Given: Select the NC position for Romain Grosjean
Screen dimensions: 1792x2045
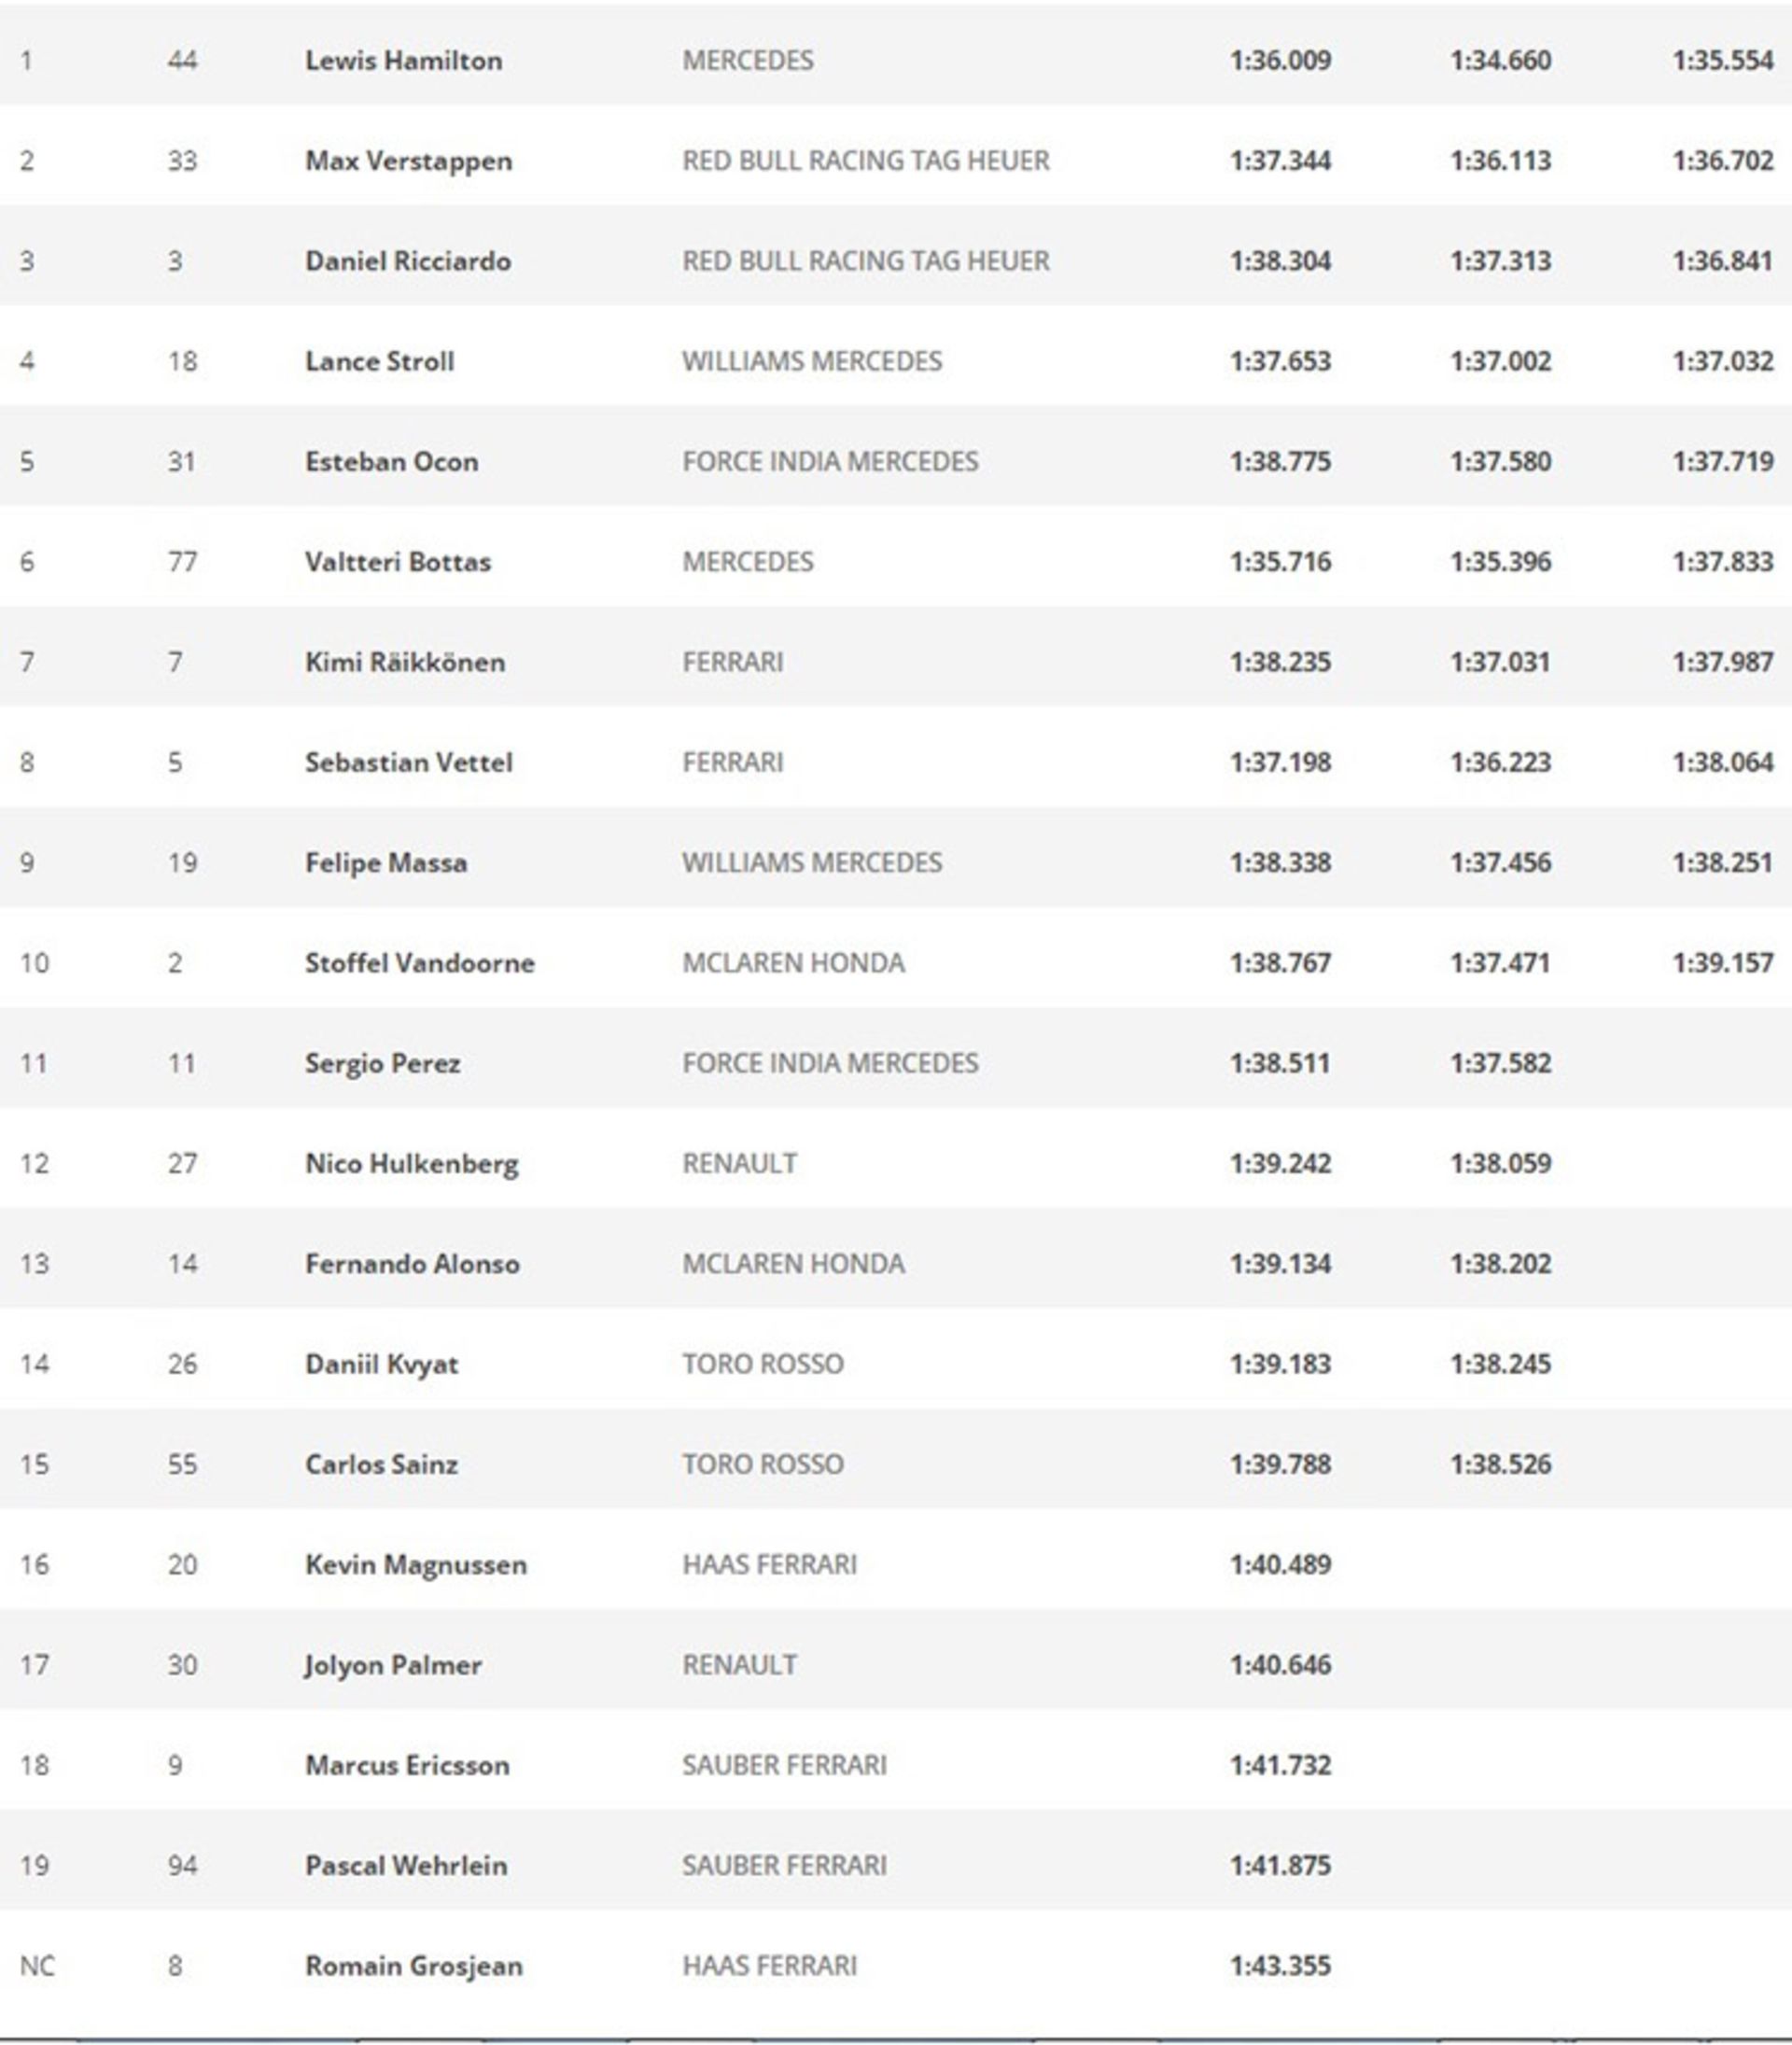Looking at the screenshot, I should (37, 1966).
